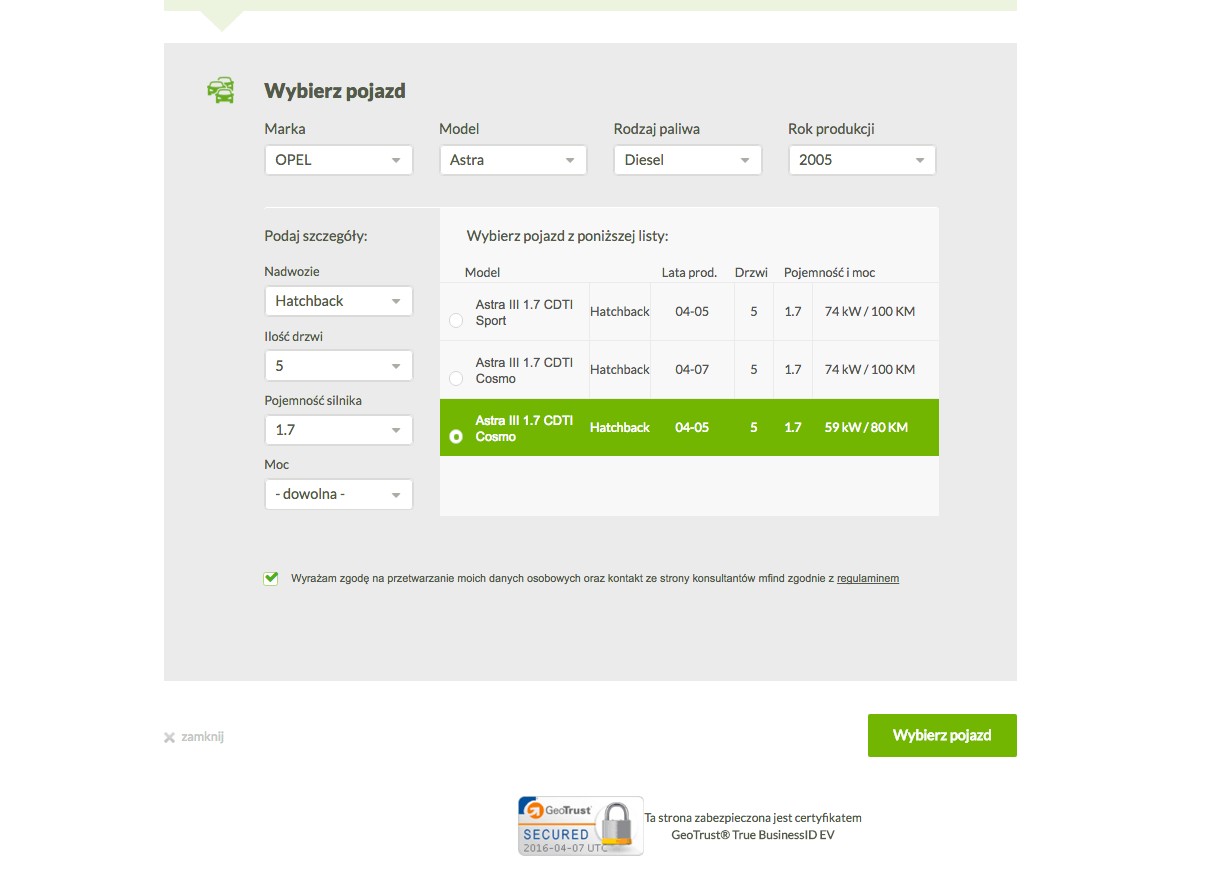Open the regulaminem link
The image size is (1210, 871).
[867, 578]
